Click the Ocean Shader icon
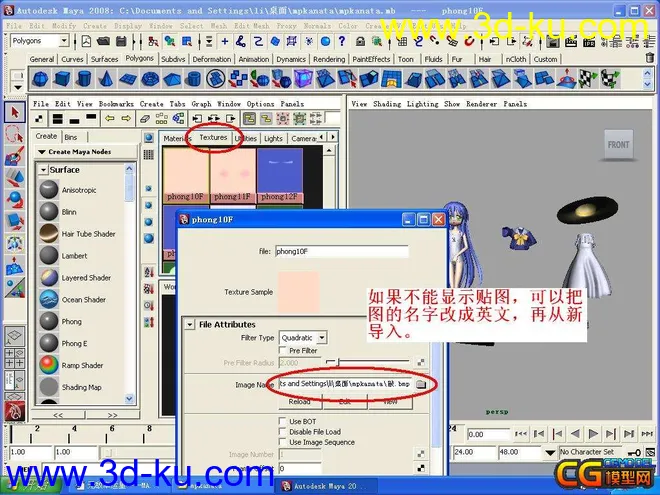660x495 pixels. coord(49,299)
